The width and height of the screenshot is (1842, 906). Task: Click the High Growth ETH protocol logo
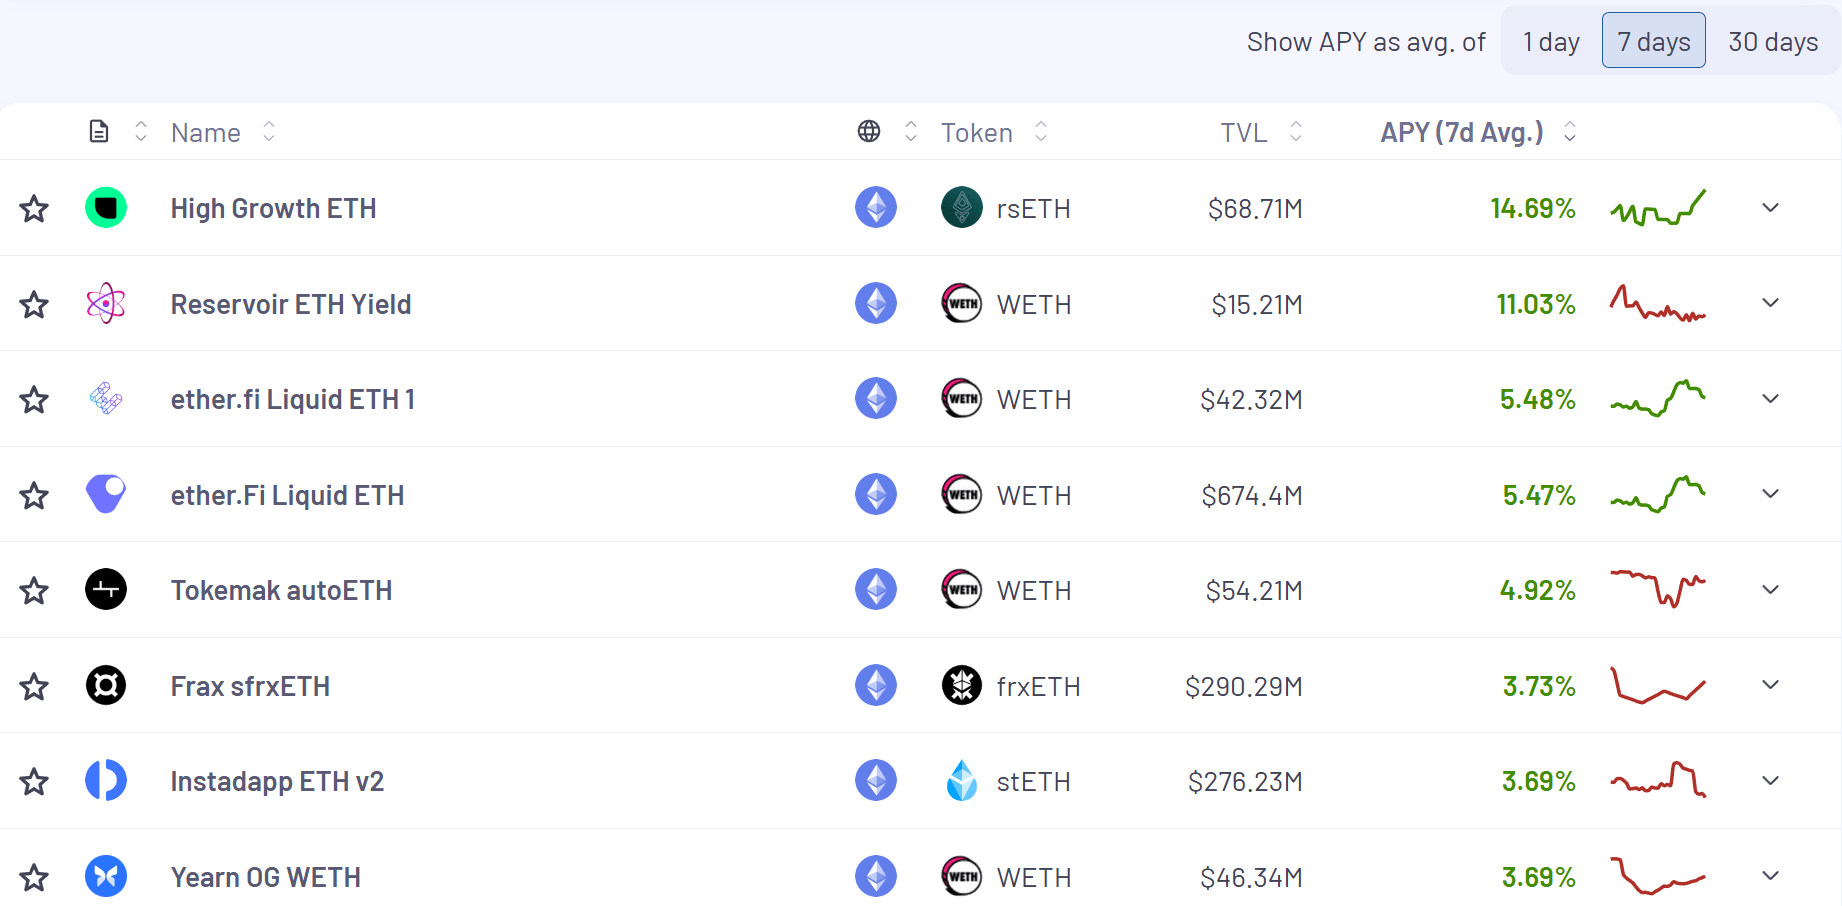[x=106, y=208]
